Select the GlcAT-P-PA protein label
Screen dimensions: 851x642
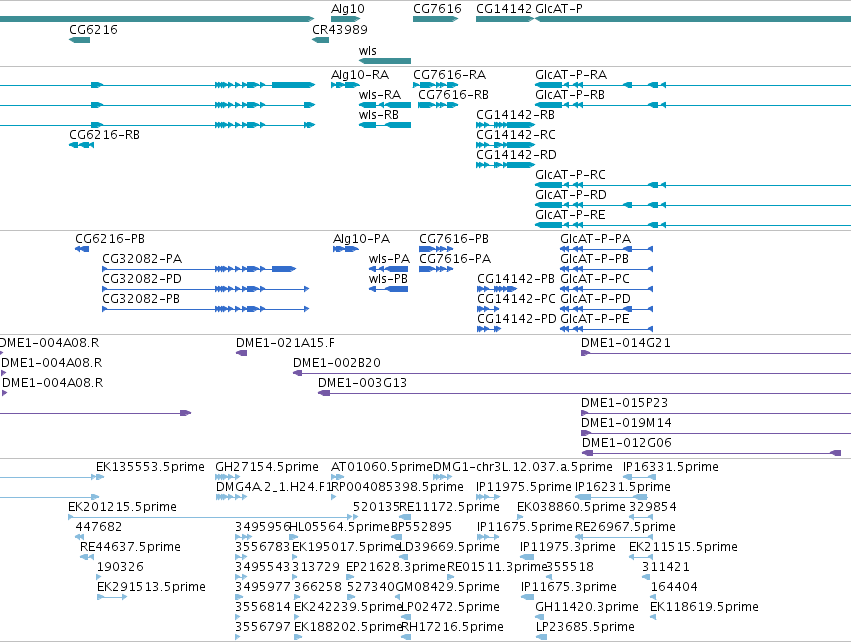pos(595,239)
